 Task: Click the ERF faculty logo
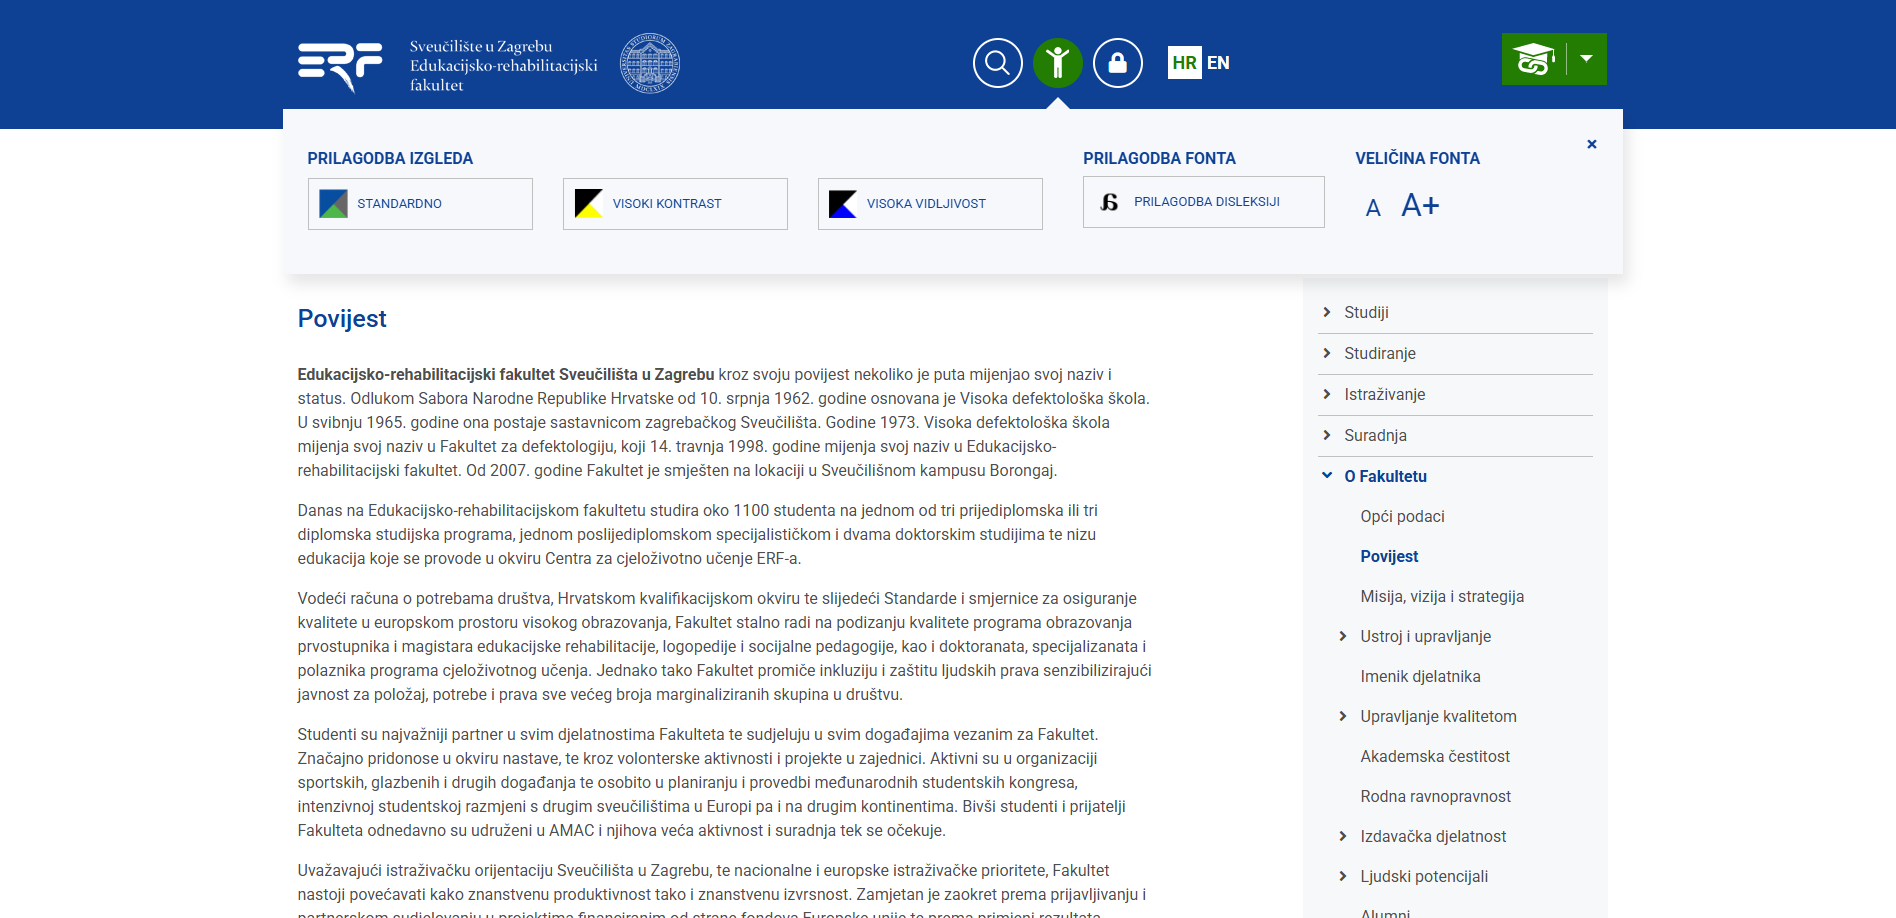(x=340, y=66)
